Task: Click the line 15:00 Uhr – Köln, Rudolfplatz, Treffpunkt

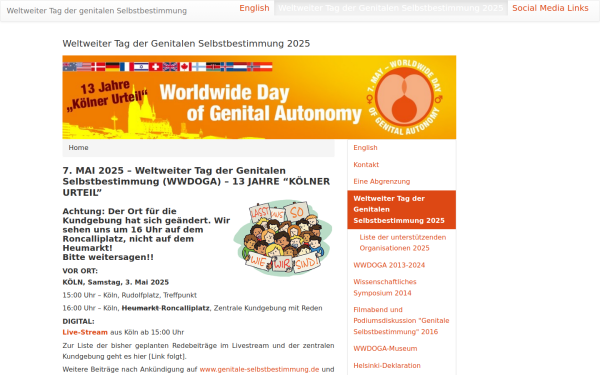Action: coord(129,295)
